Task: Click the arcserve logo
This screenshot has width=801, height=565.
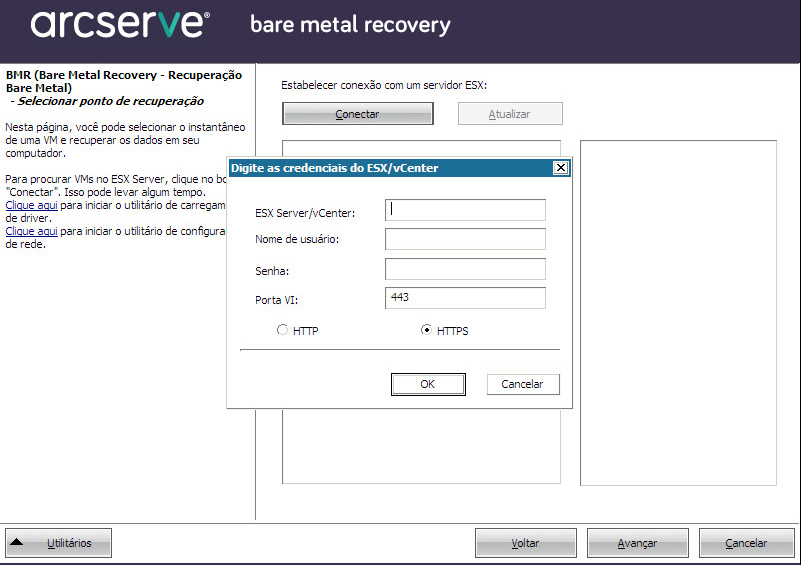Action: [x=120, y=25]
